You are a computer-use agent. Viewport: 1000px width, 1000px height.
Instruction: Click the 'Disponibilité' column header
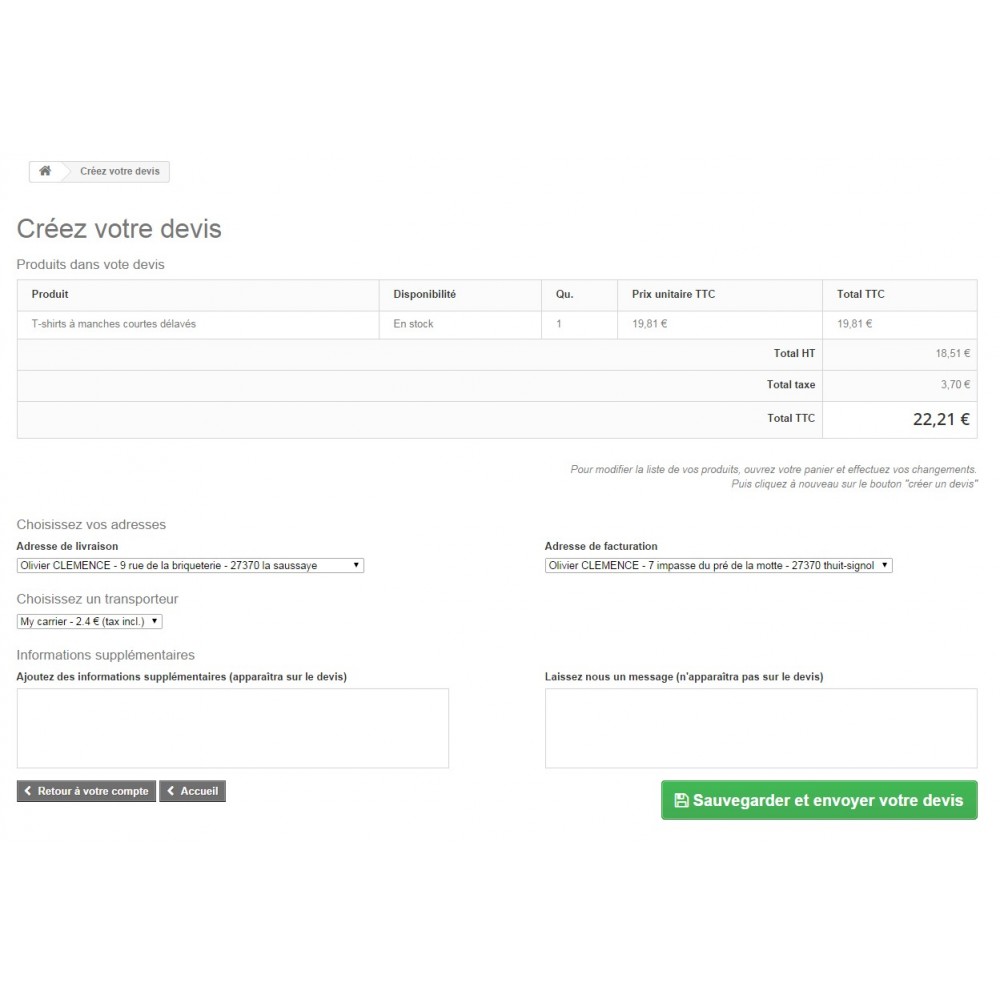tap(424, 294)
